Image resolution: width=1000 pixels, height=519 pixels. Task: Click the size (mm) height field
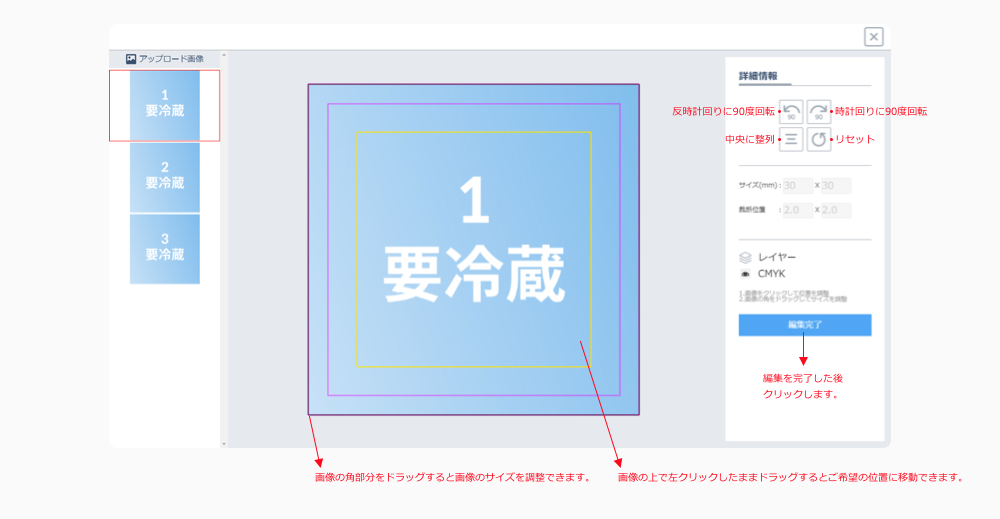[x=835, y=185]
